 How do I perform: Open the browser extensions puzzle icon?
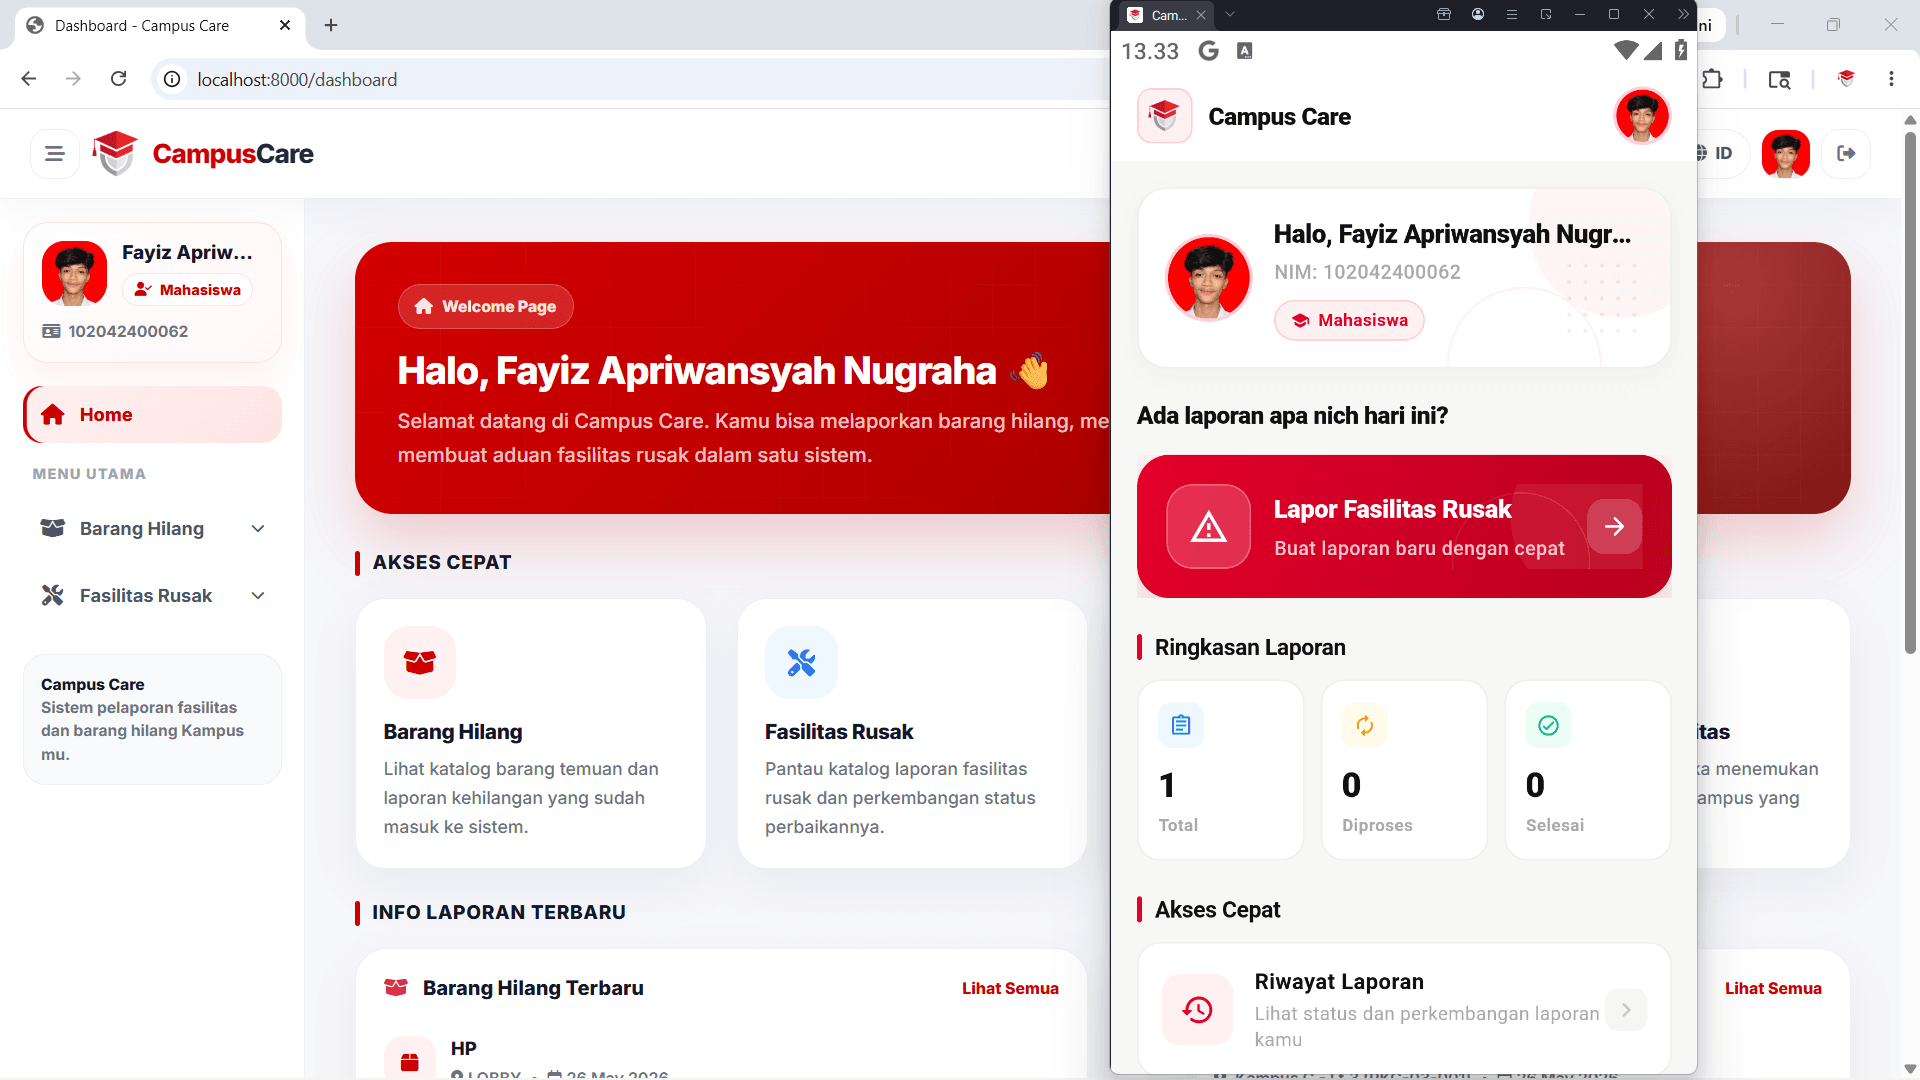point(1712,79)
